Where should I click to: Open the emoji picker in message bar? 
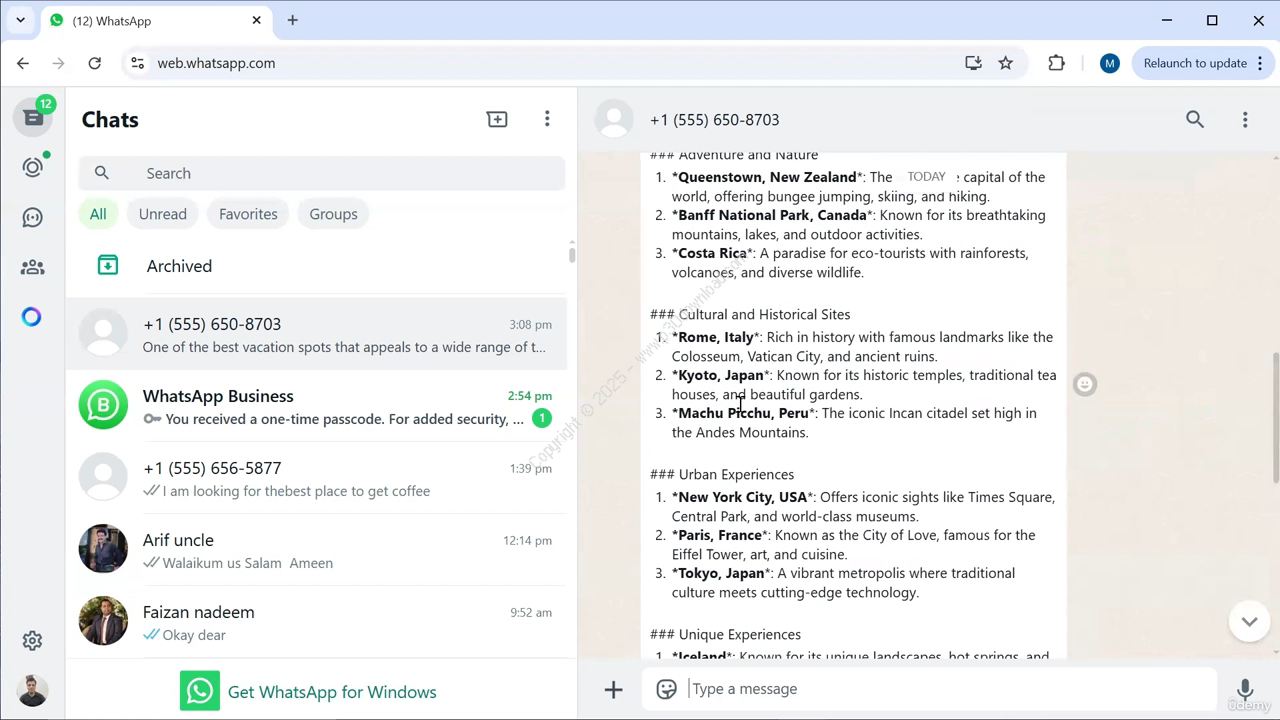666,689
